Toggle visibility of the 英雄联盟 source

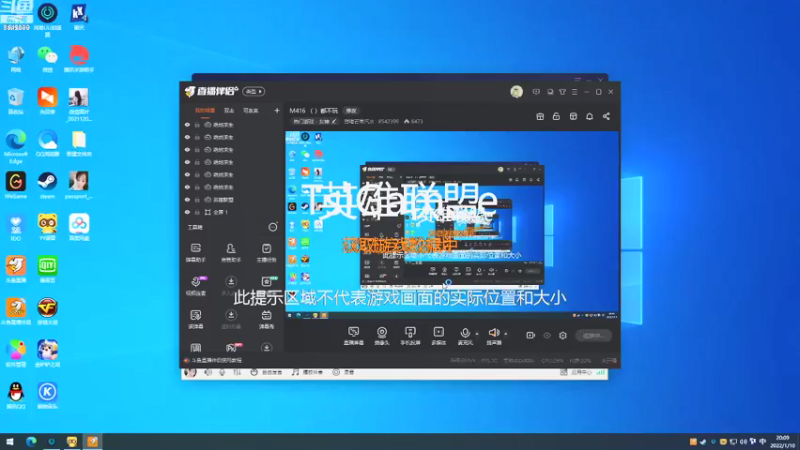[187, 199]
